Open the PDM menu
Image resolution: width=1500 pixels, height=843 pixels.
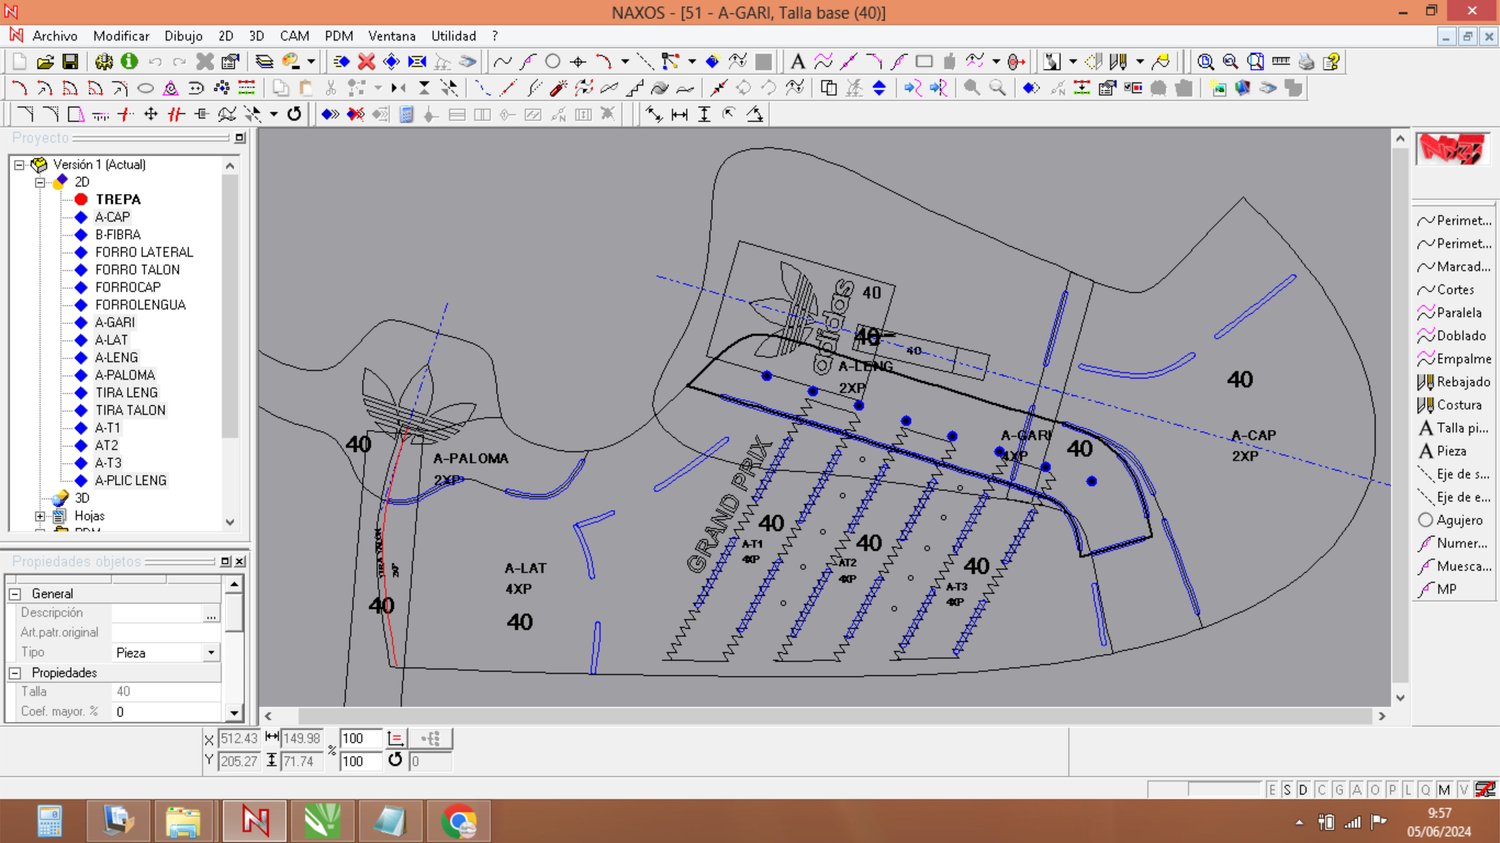pyautogui.click(x=339, y=36)
